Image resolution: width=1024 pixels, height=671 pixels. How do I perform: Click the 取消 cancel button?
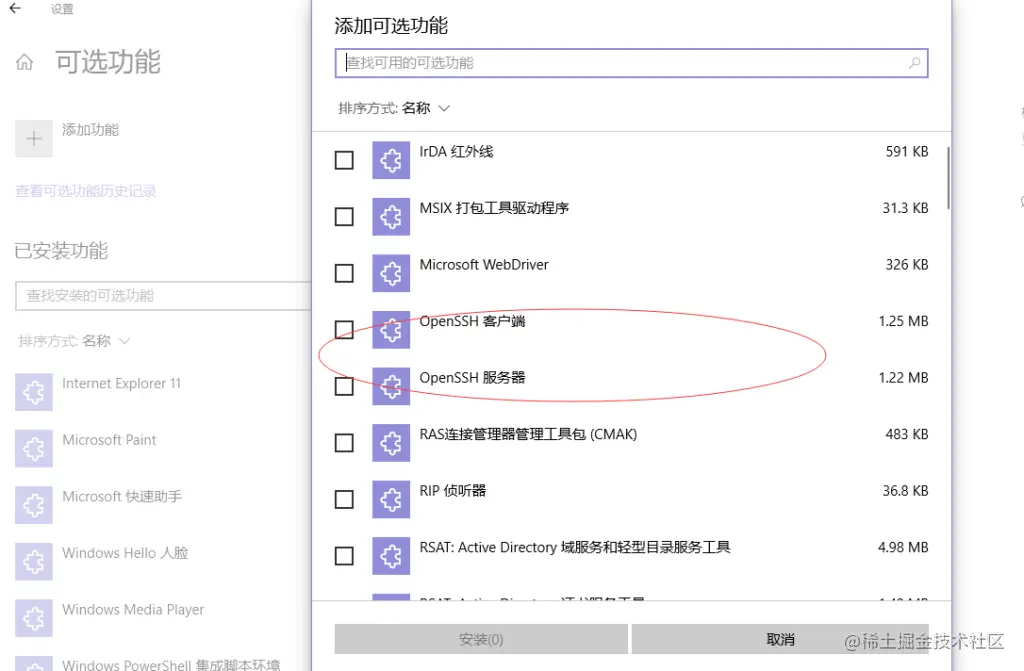(x=780, y=639)
